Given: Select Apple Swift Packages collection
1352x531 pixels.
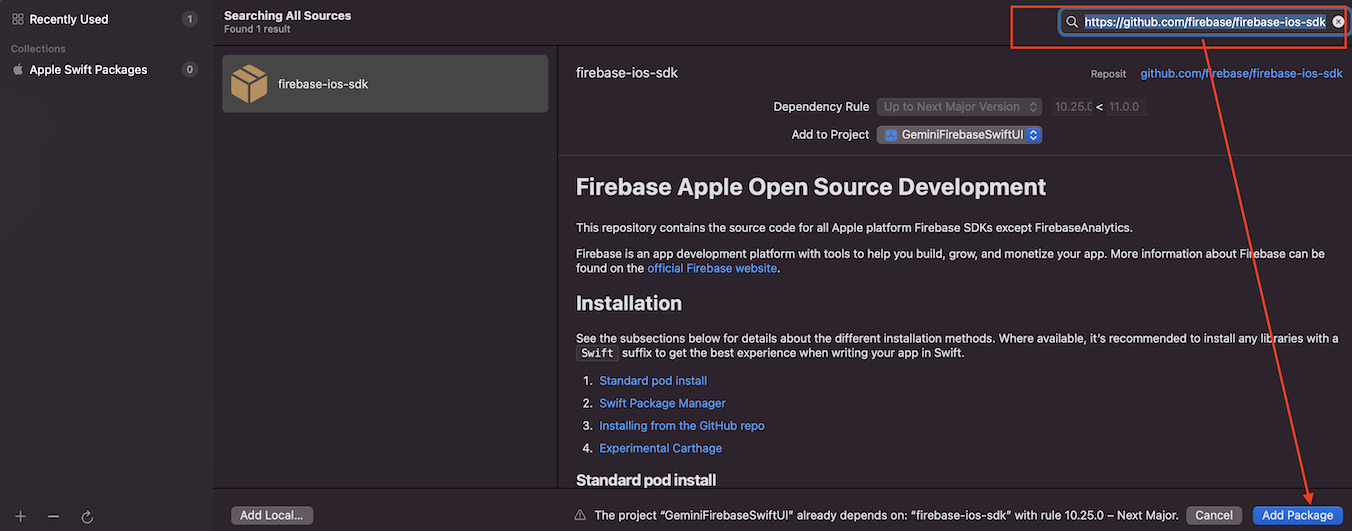Looking at the screenshot, I should [88, 70].
